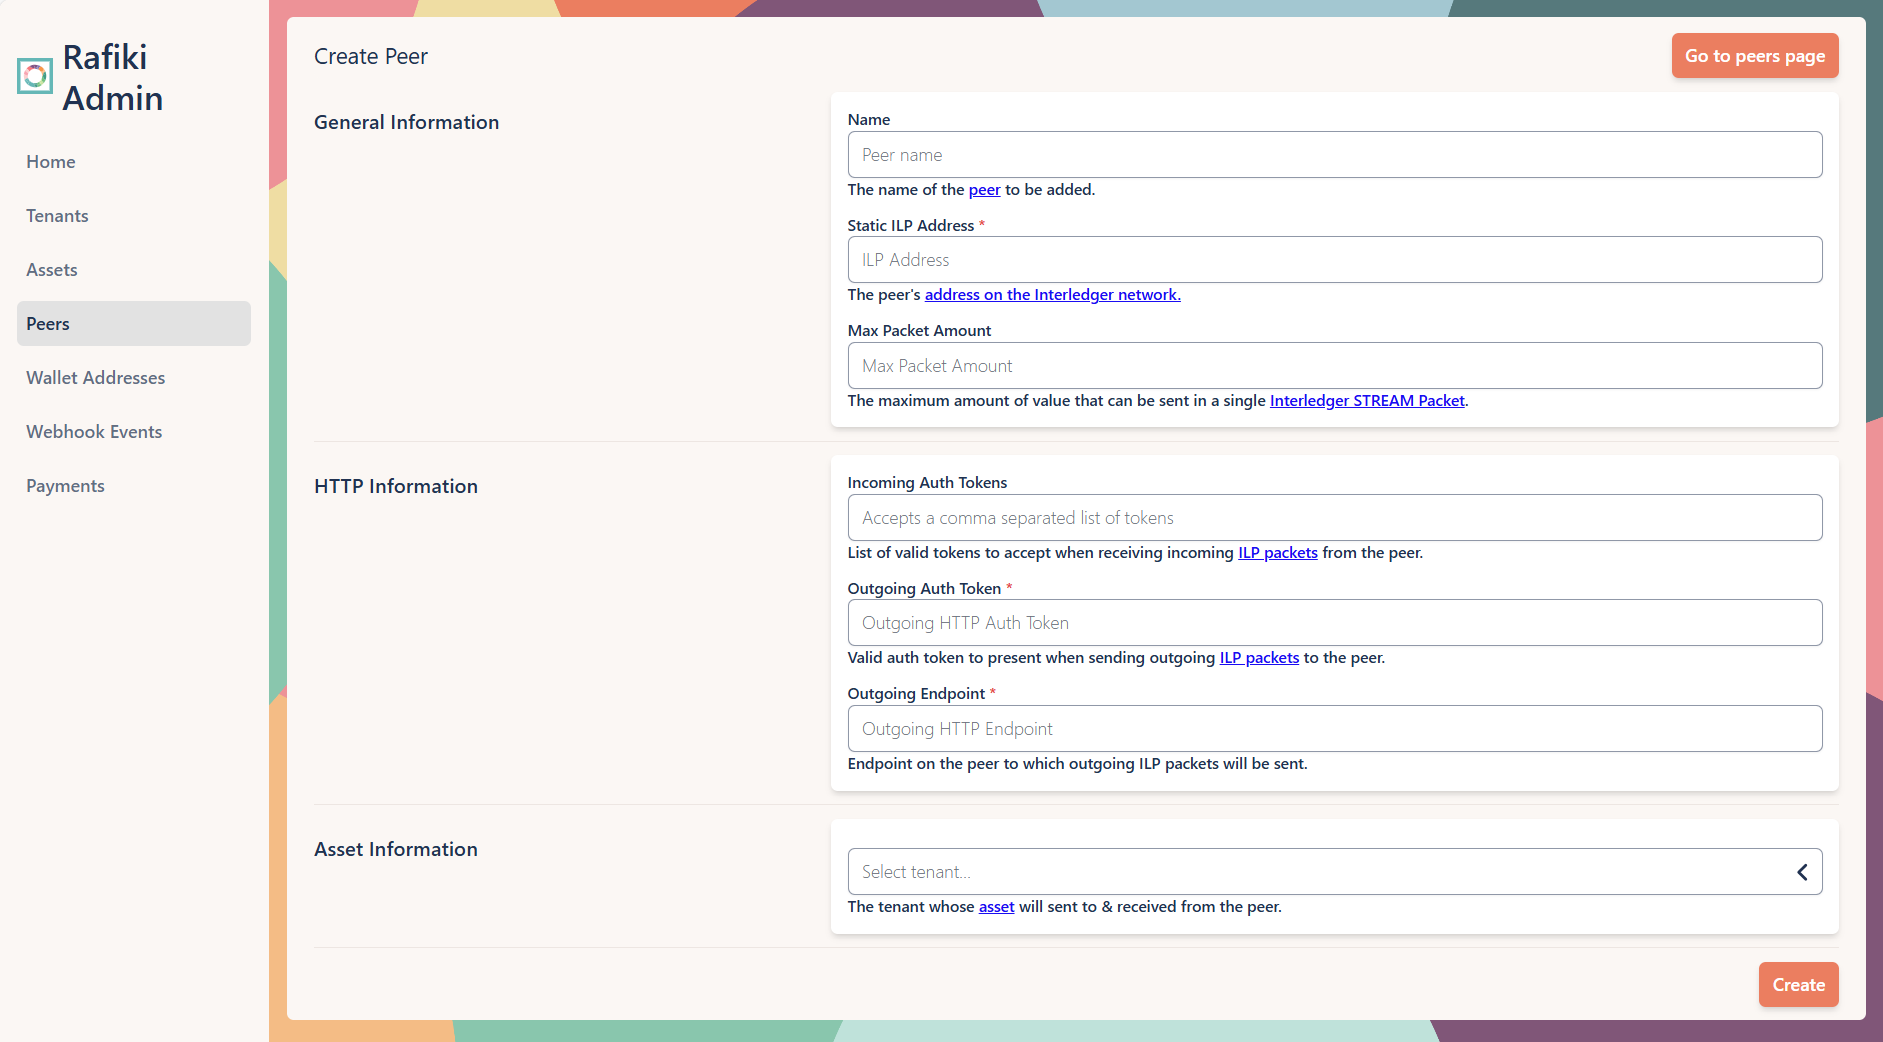Follow the peer documentation link
The image size is (1883, 1042).
(983, 189)
